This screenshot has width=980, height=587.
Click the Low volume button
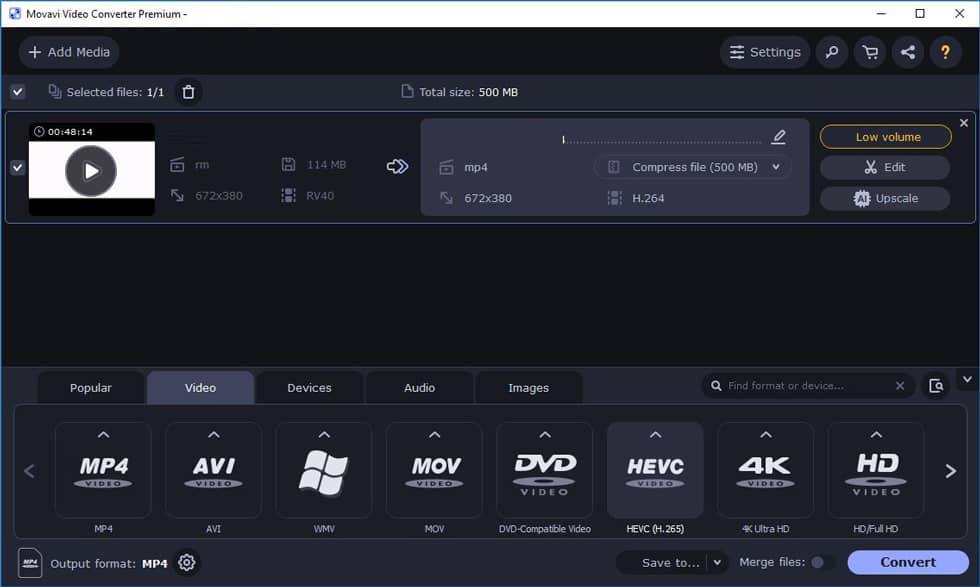click(886, 137)
